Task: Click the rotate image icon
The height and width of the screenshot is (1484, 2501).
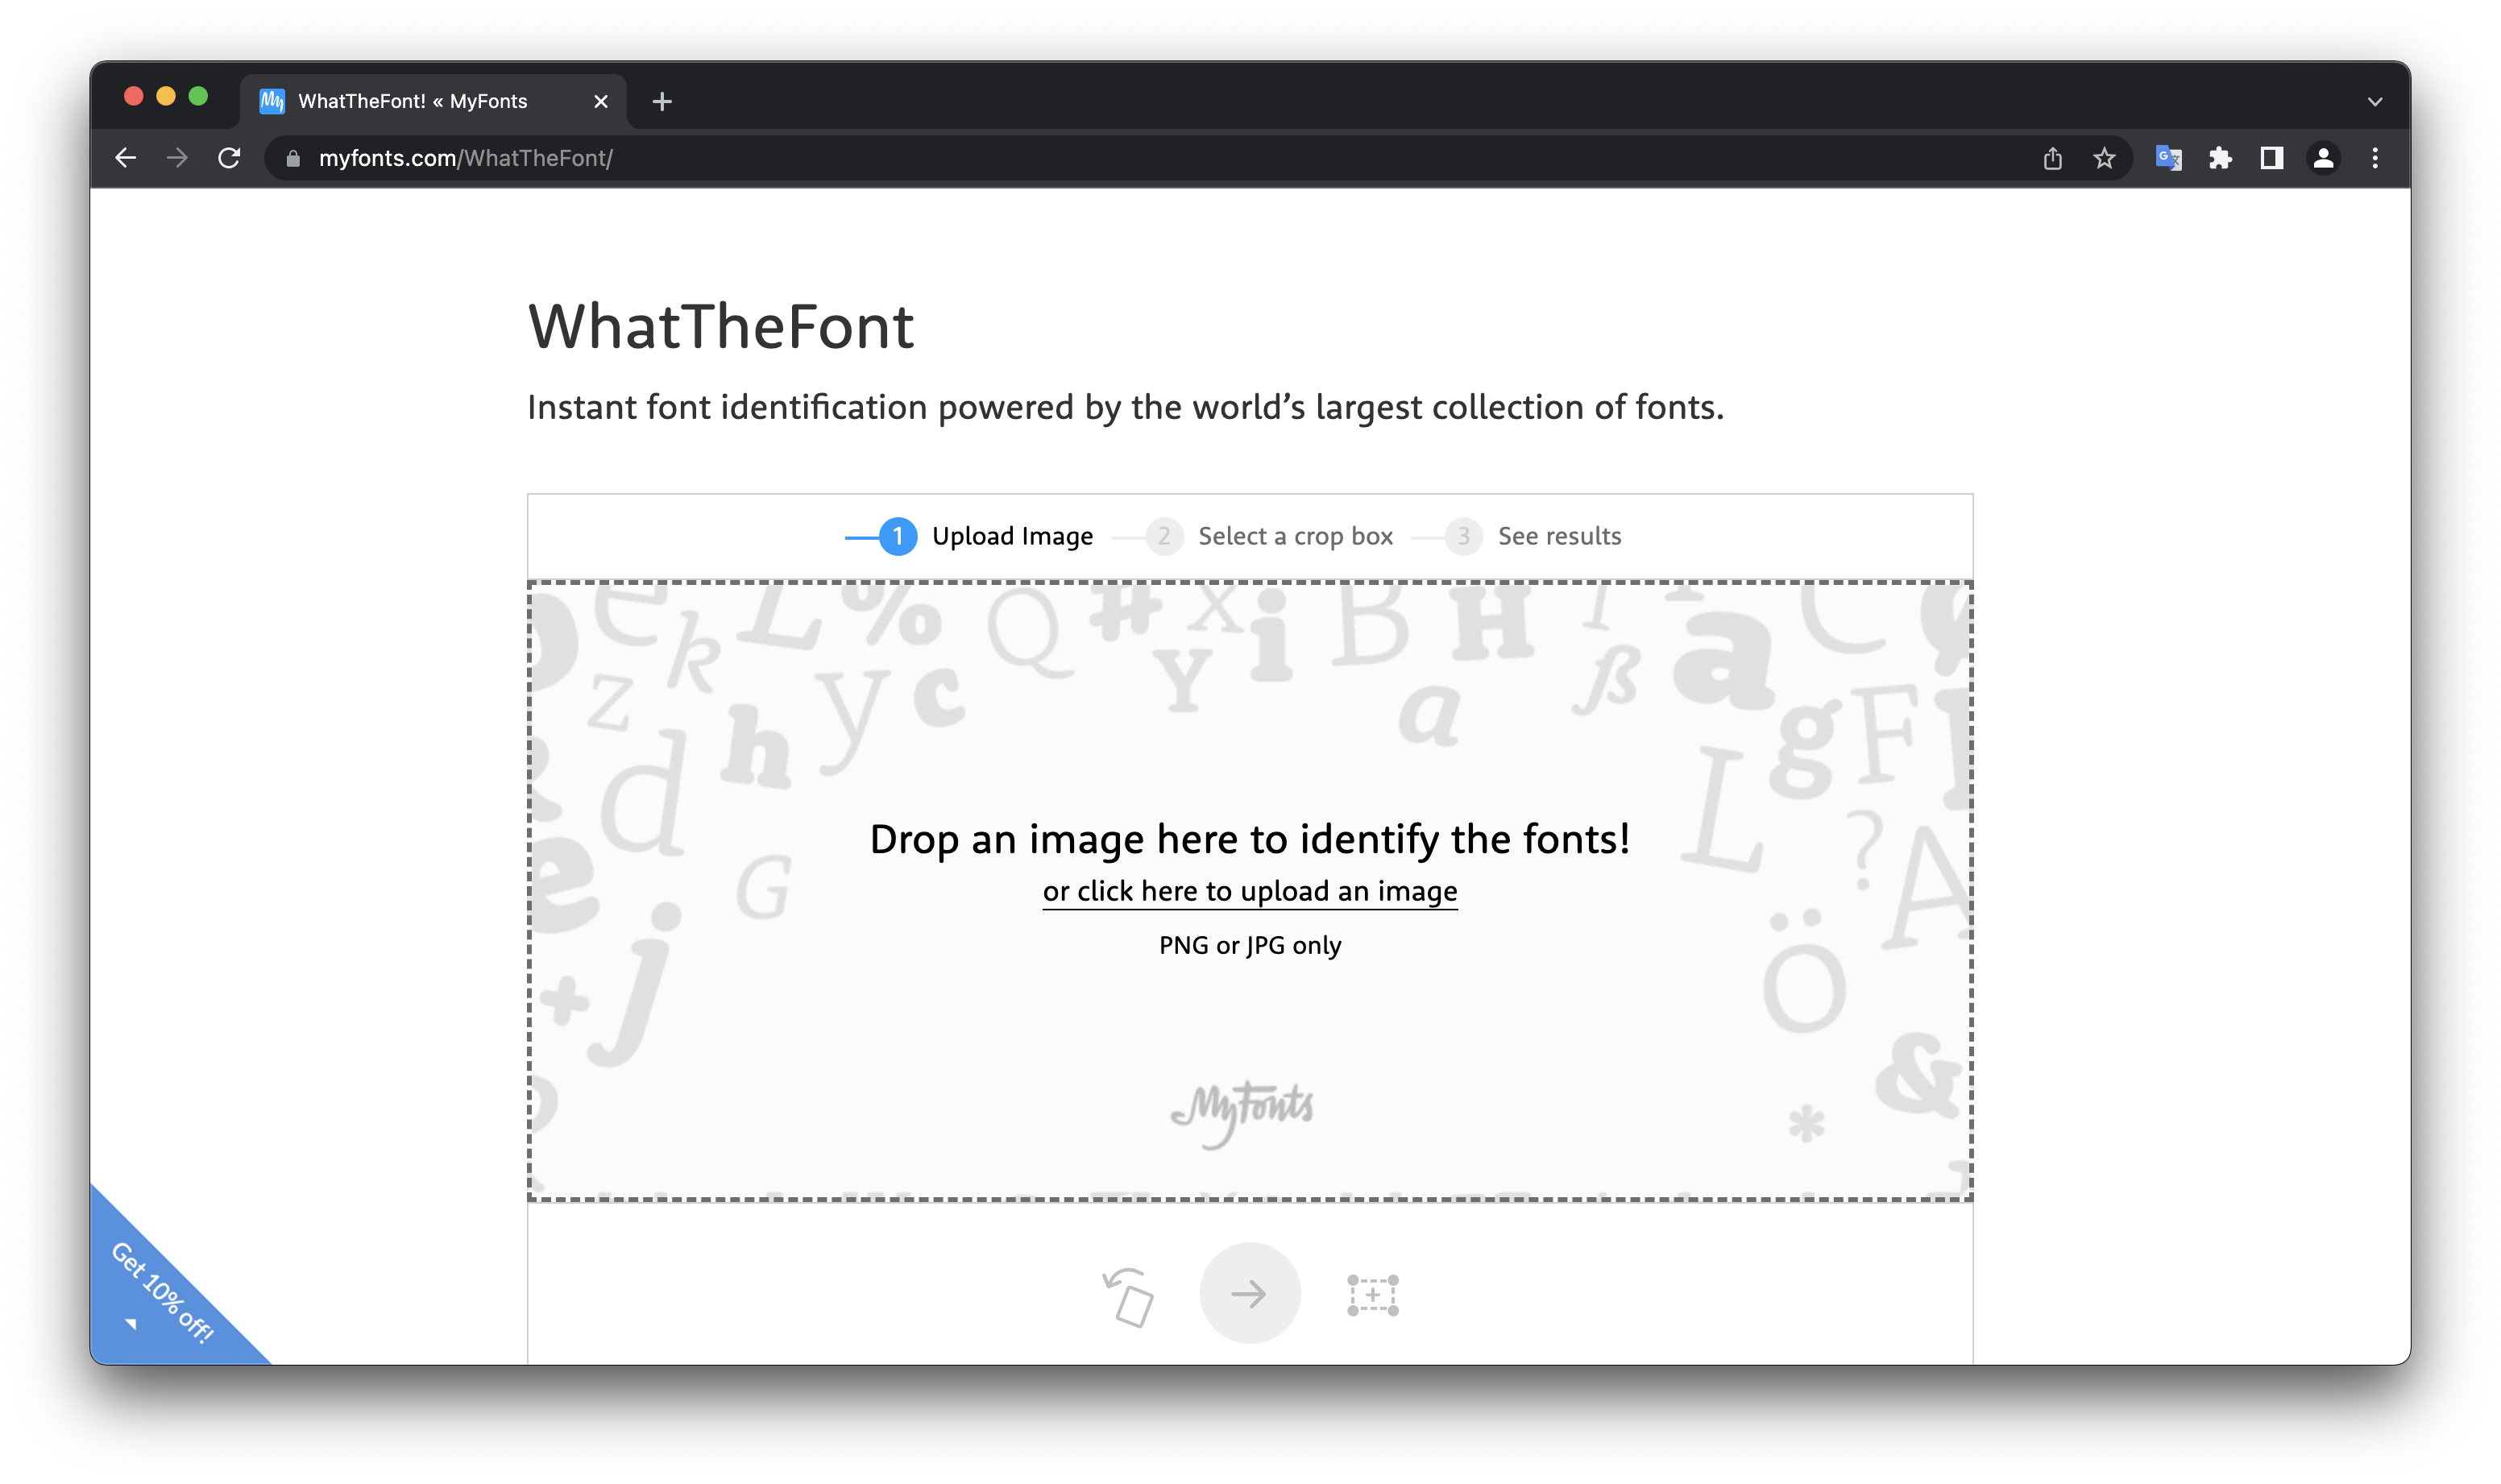Action: point(1128,1296)
